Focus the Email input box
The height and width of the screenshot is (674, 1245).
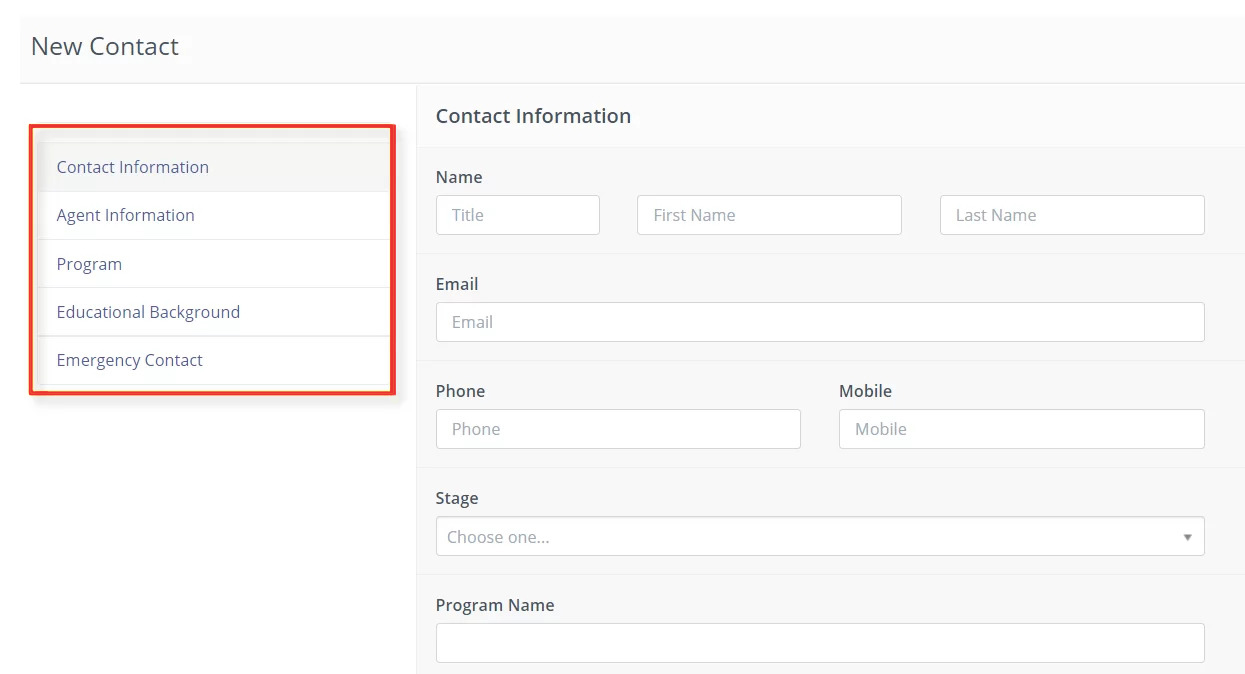819,322
